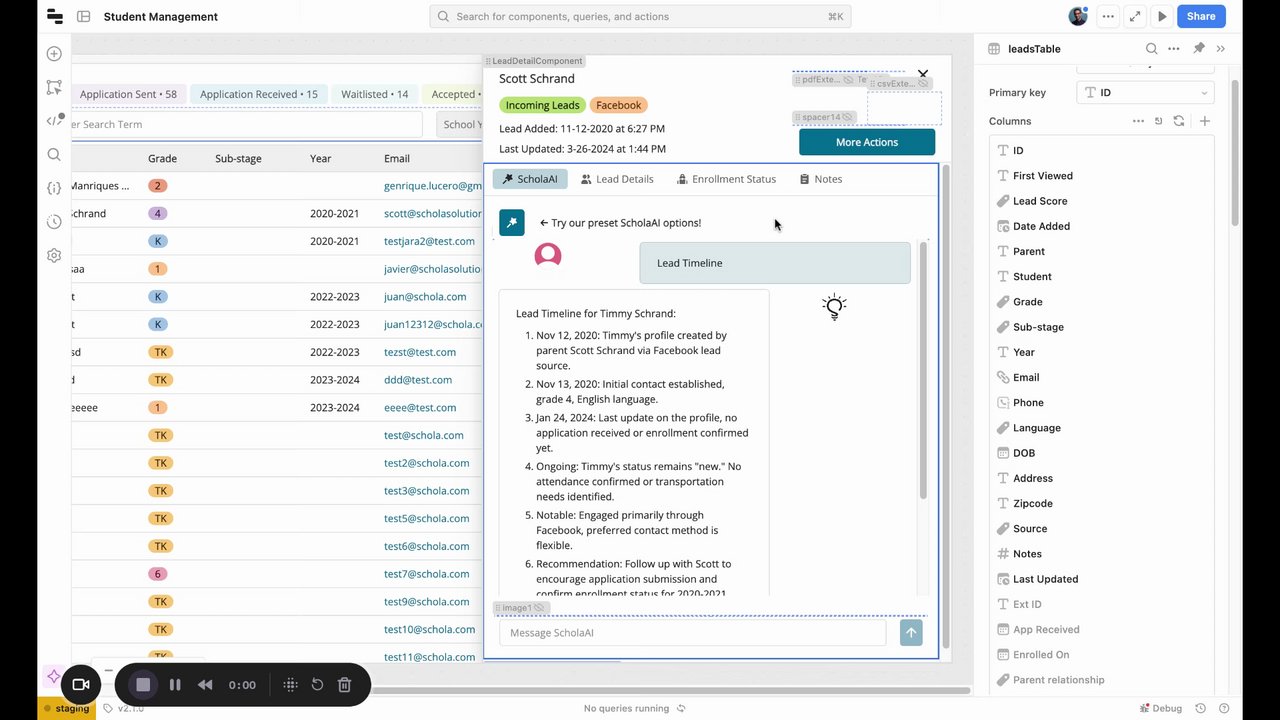The height and width of the screenshot is (720, 1280).
Task: Open the Primary key ID dropdown
Action: [1145, 93]
